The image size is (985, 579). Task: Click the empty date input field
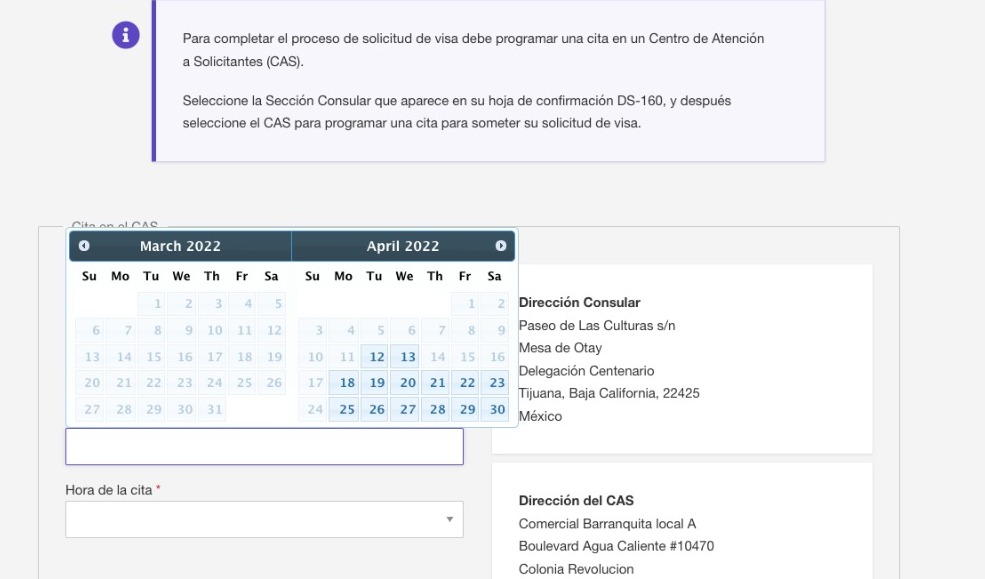(264, 446)
